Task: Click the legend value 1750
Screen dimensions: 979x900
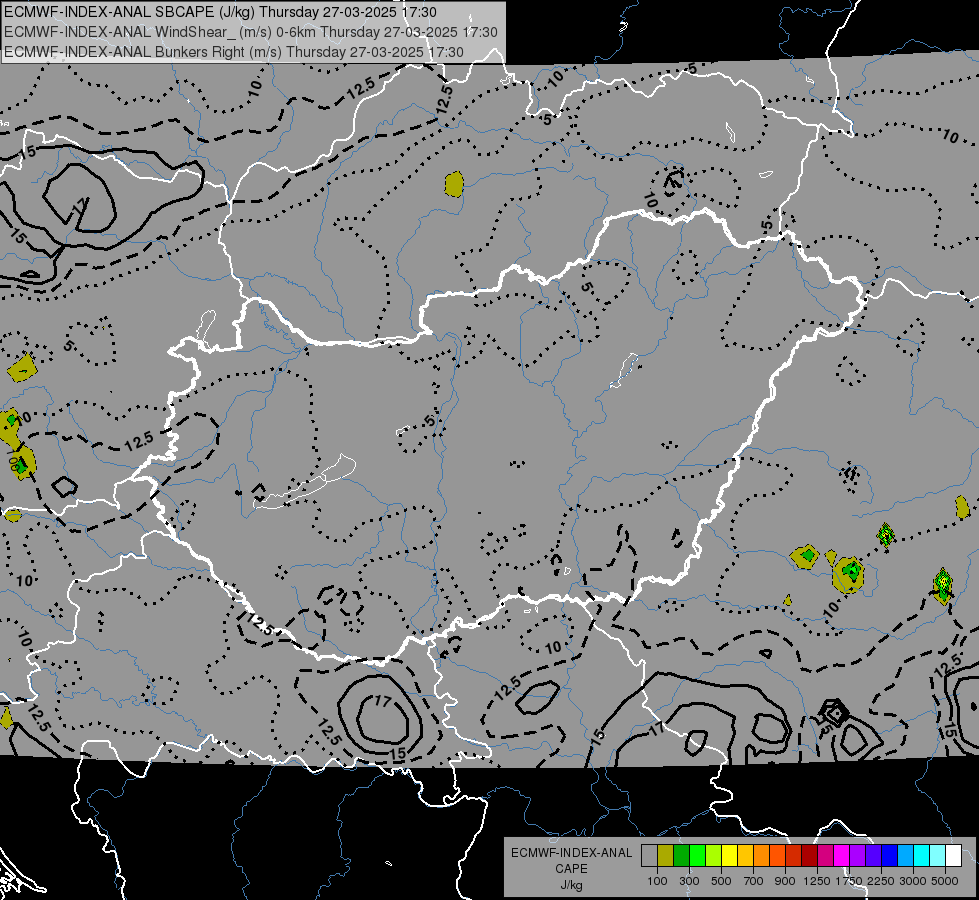Action: pos(849,881)
